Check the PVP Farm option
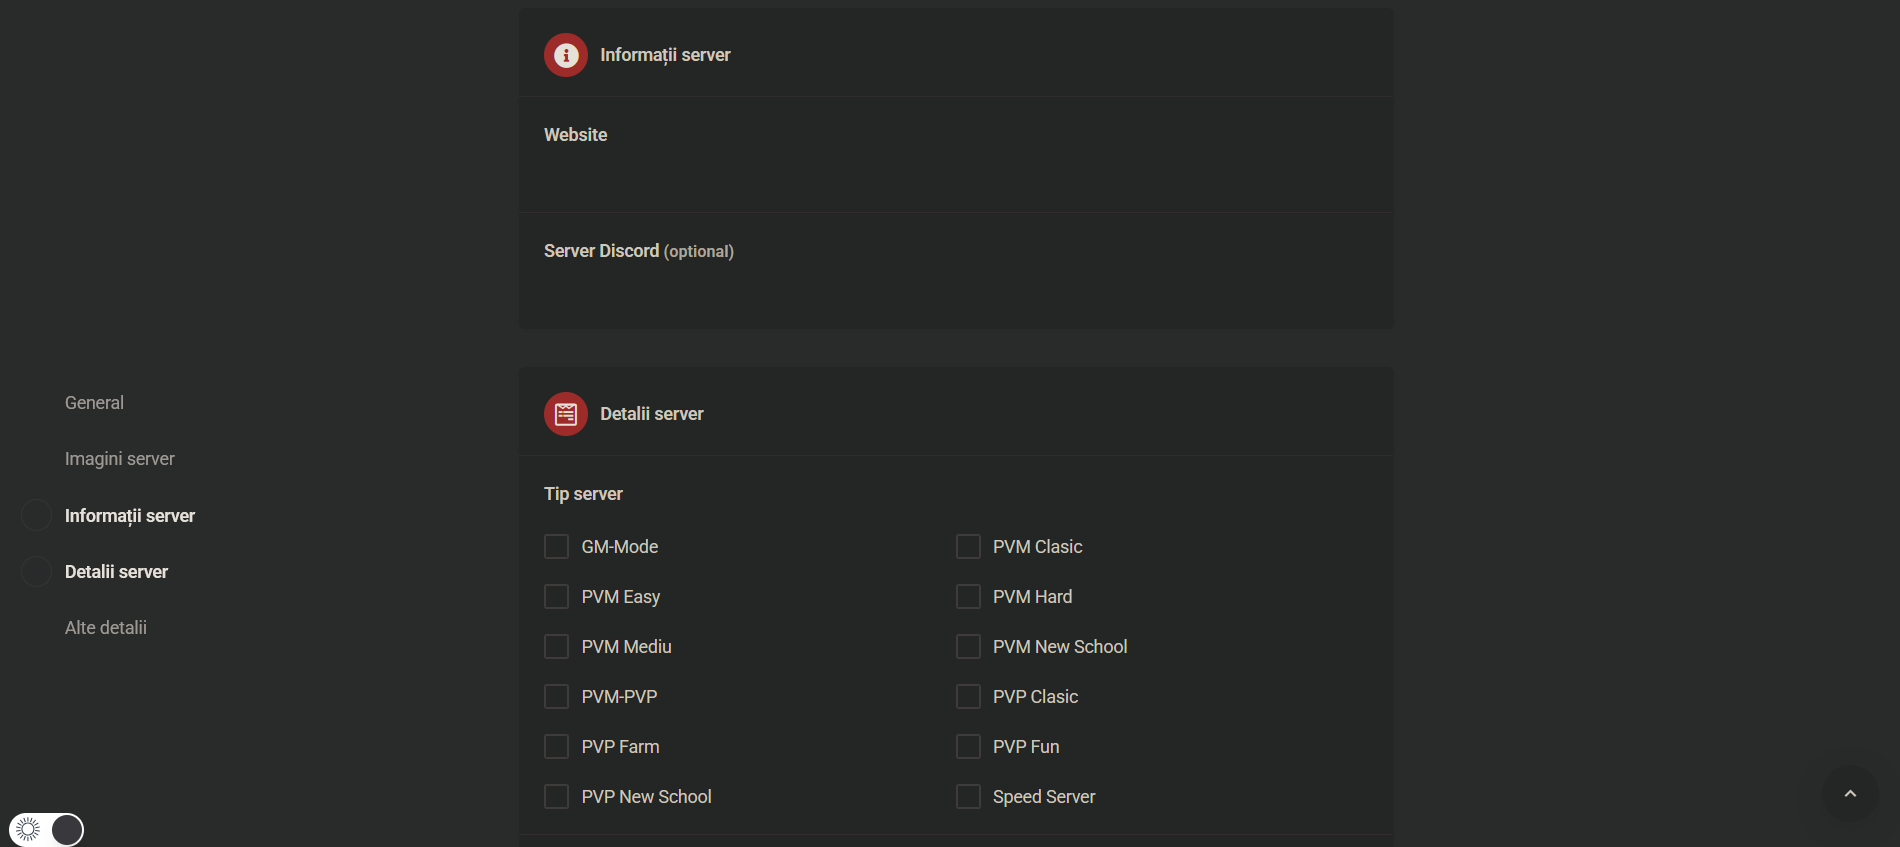This screenshot has height=847, width=1900. (557, 746)
